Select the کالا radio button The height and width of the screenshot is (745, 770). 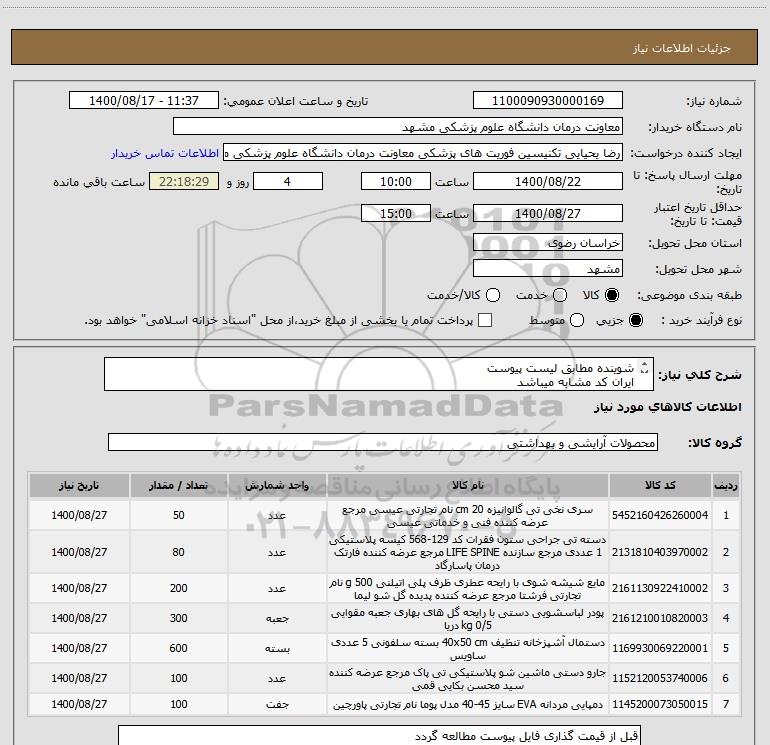[x=612, y=295]
